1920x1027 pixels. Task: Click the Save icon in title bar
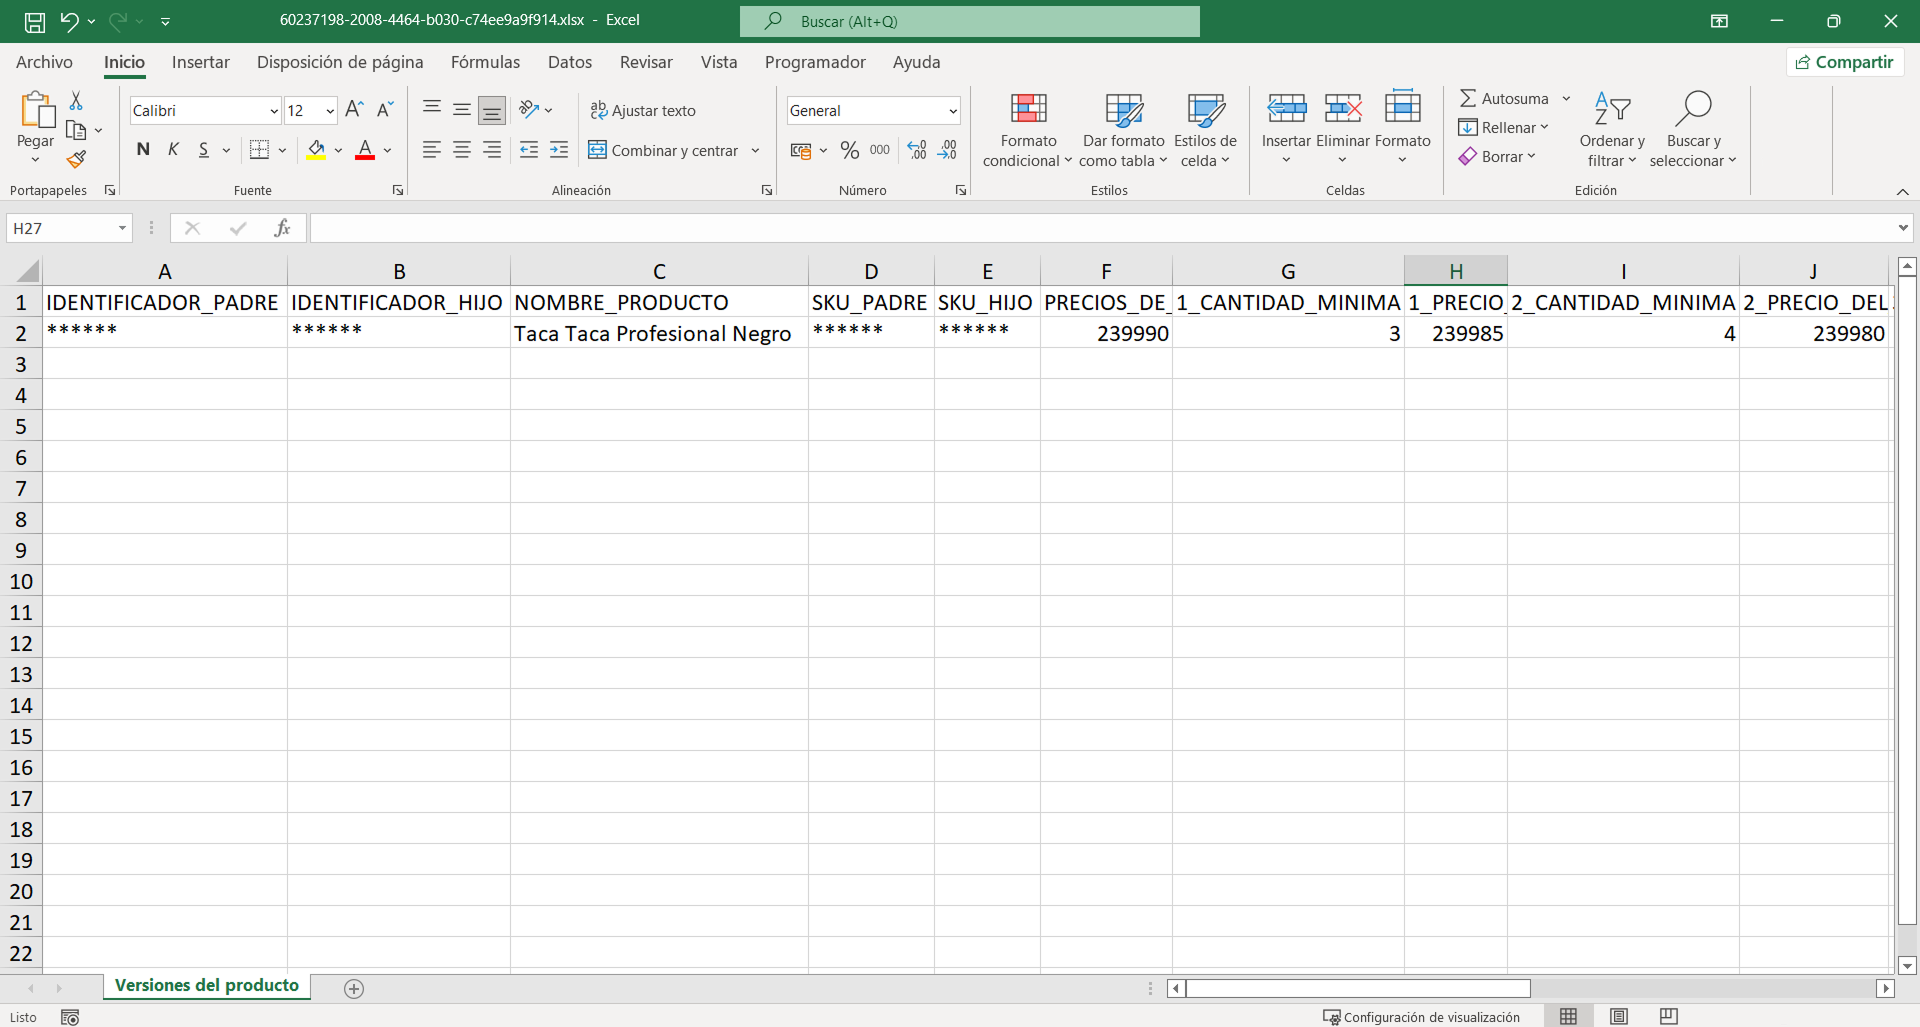point(35,21)
